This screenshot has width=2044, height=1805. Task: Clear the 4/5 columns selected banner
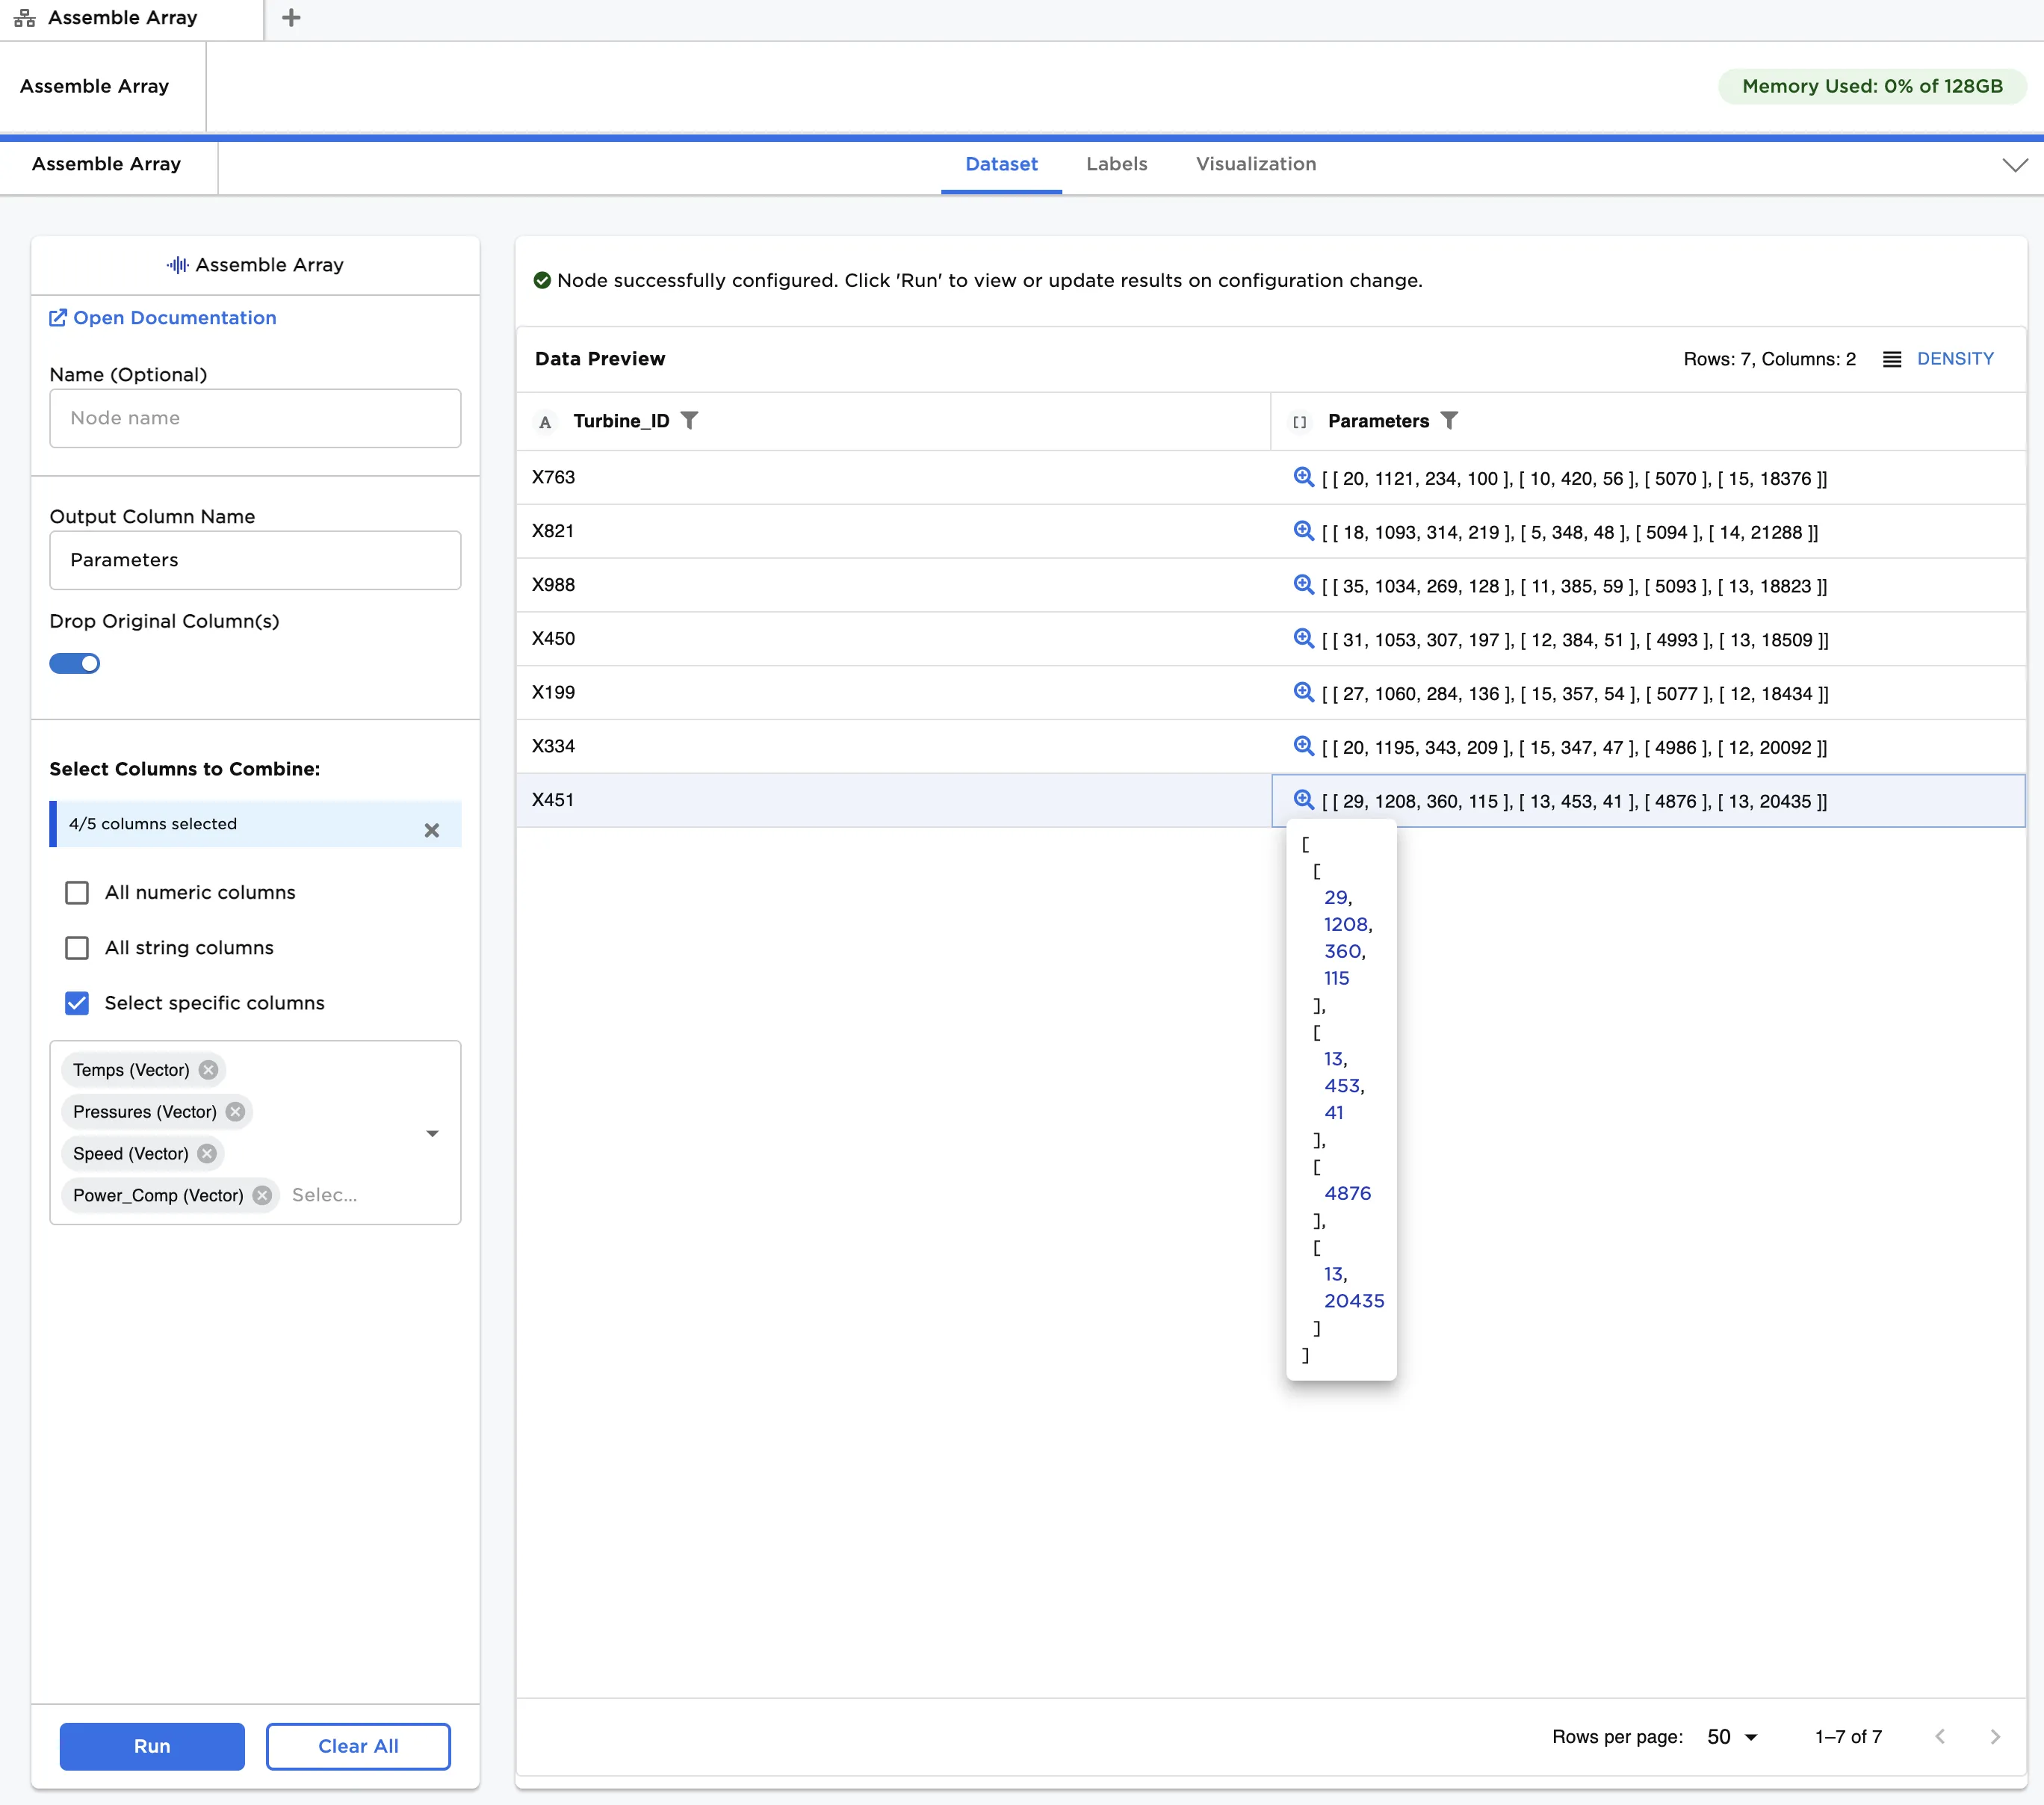coord(432,830)
